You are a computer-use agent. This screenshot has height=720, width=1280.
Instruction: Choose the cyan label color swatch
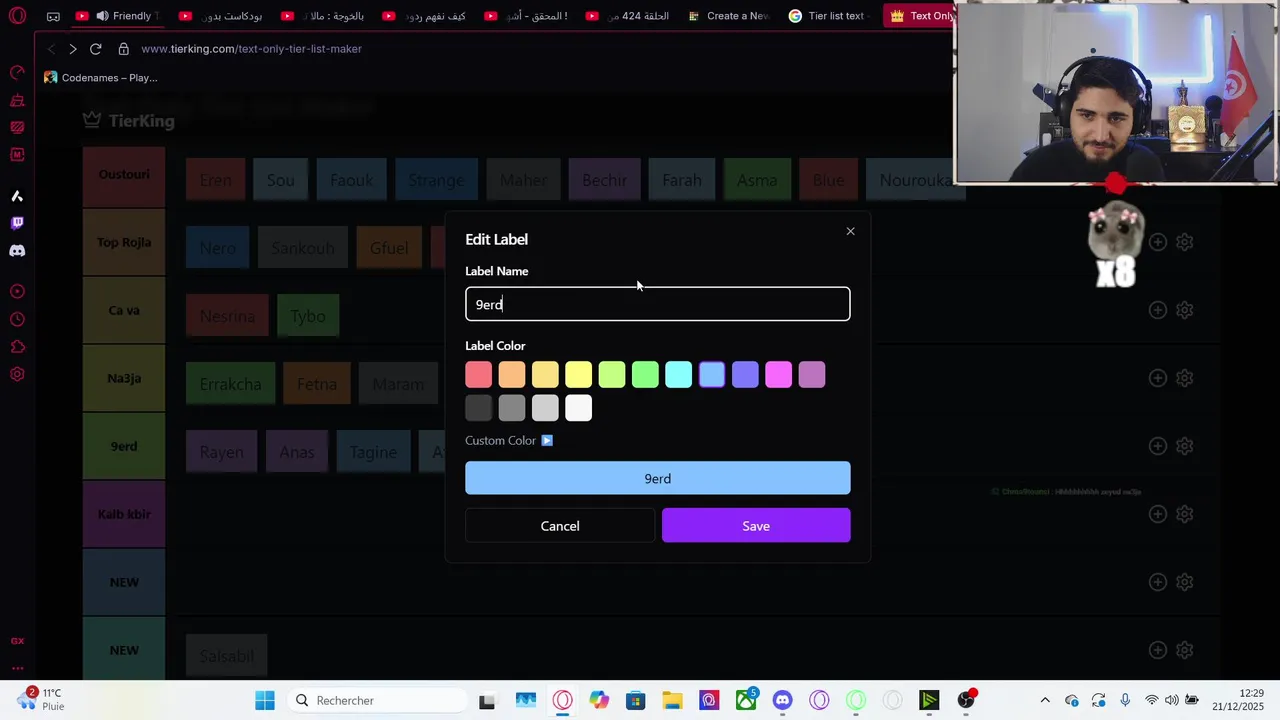tap(679, 375)
